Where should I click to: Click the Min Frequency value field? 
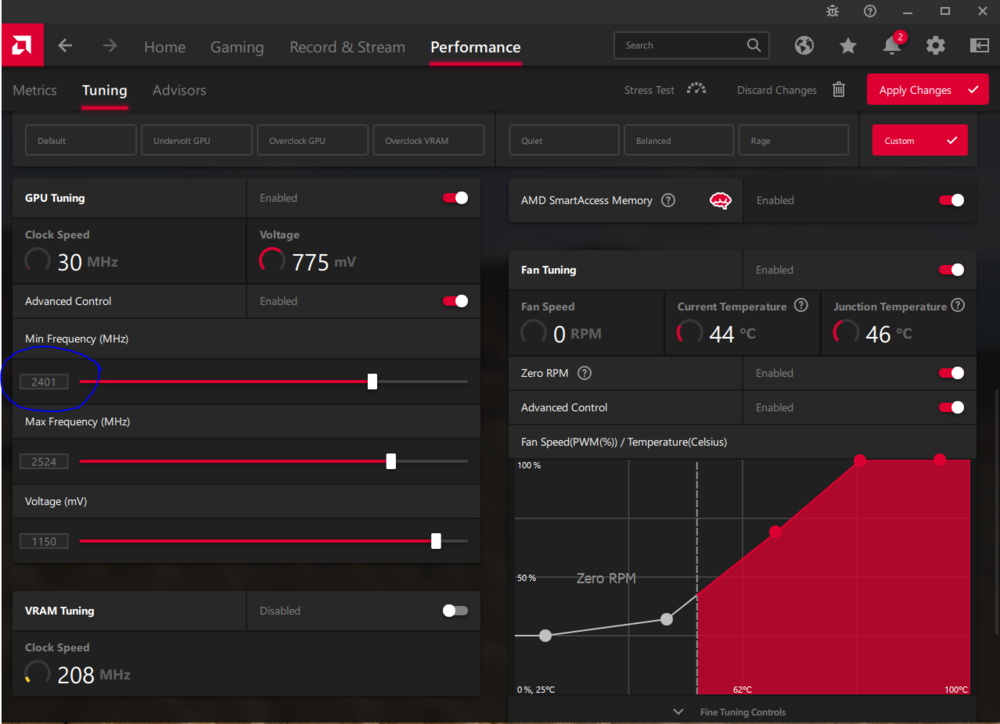click(x=44, y=381)
